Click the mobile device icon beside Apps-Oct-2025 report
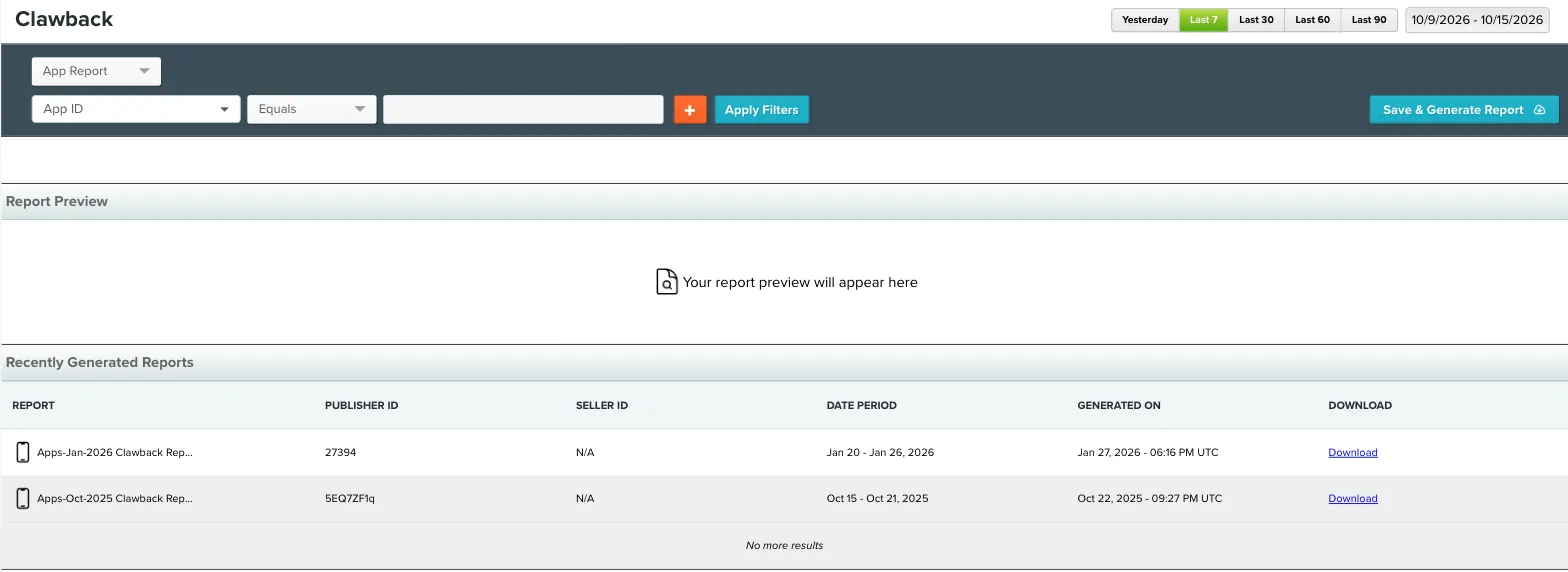Viewport: 1568px width, 572px height. [x=23, y=499]
